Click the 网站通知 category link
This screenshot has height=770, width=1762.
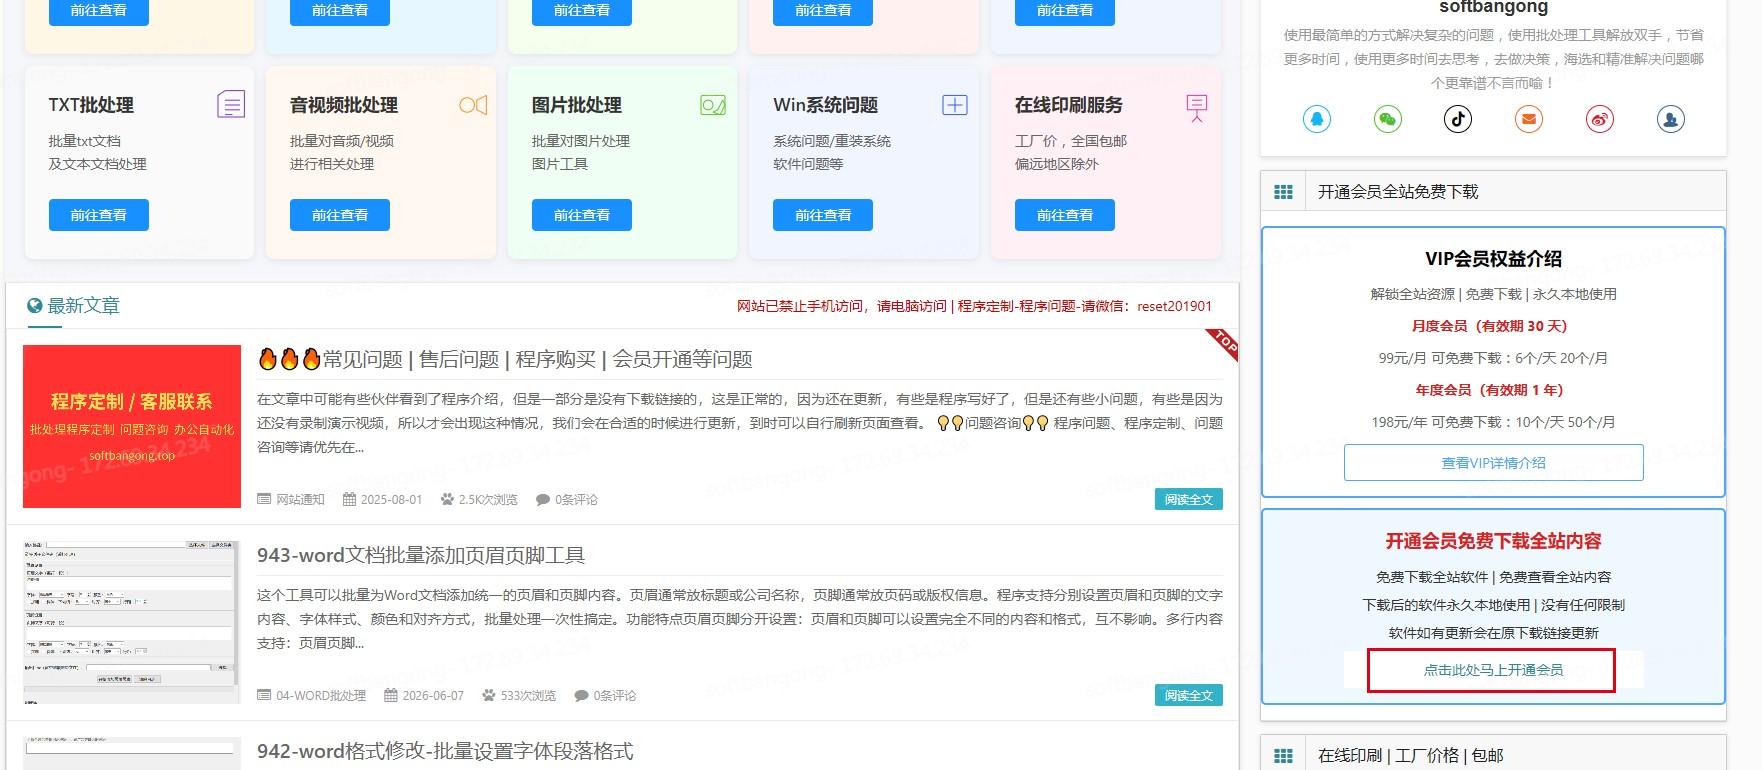[x=300, y=499]
